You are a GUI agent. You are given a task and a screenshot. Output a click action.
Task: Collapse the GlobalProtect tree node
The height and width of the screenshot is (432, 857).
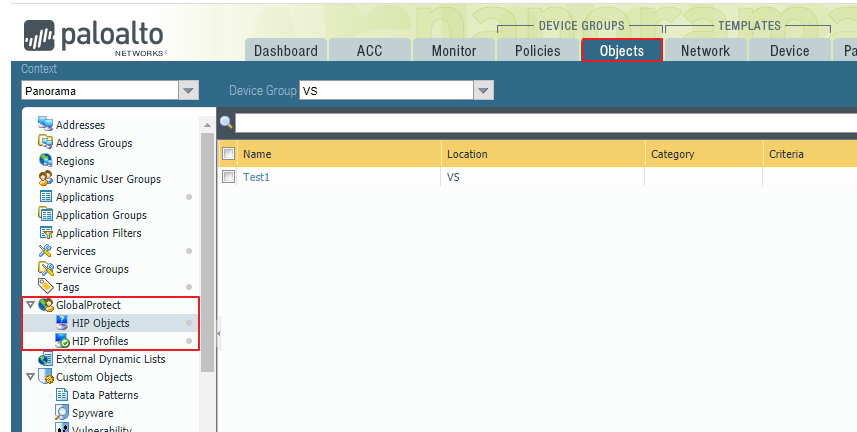click(x=31, y=305)
